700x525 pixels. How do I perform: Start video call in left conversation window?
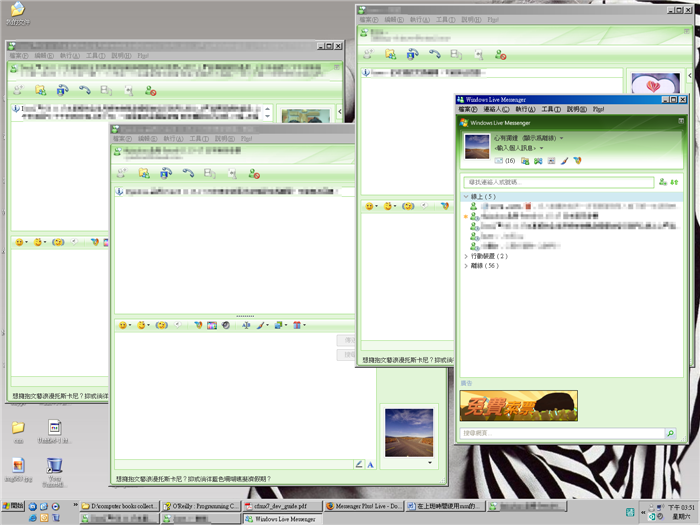point(62,90)
